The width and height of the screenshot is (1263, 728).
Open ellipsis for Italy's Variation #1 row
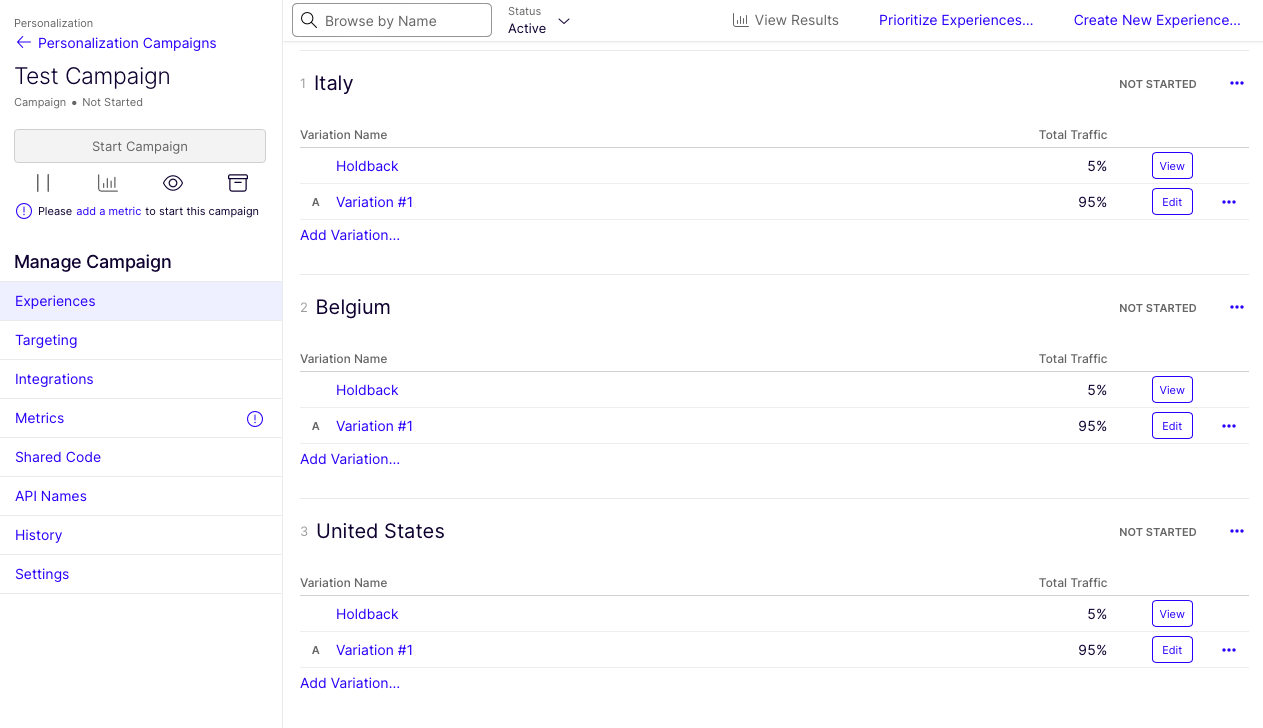1229,202
